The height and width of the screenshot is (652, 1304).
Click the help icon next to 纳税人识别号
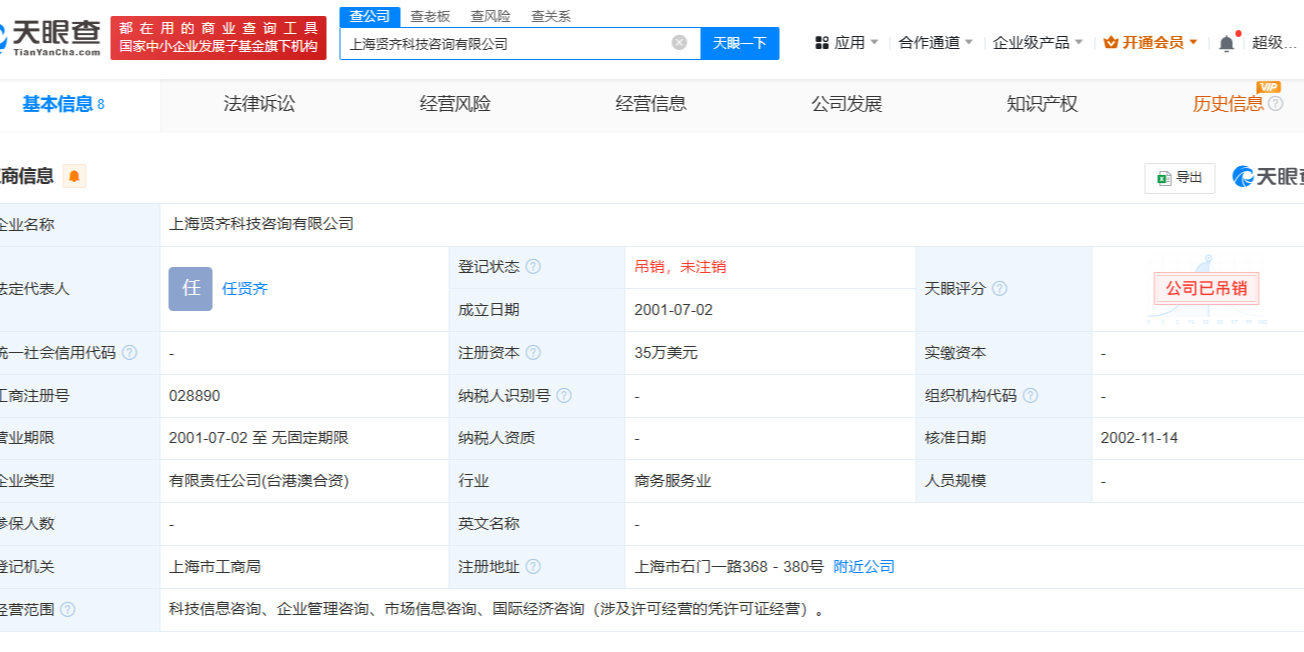click(564, 396)
